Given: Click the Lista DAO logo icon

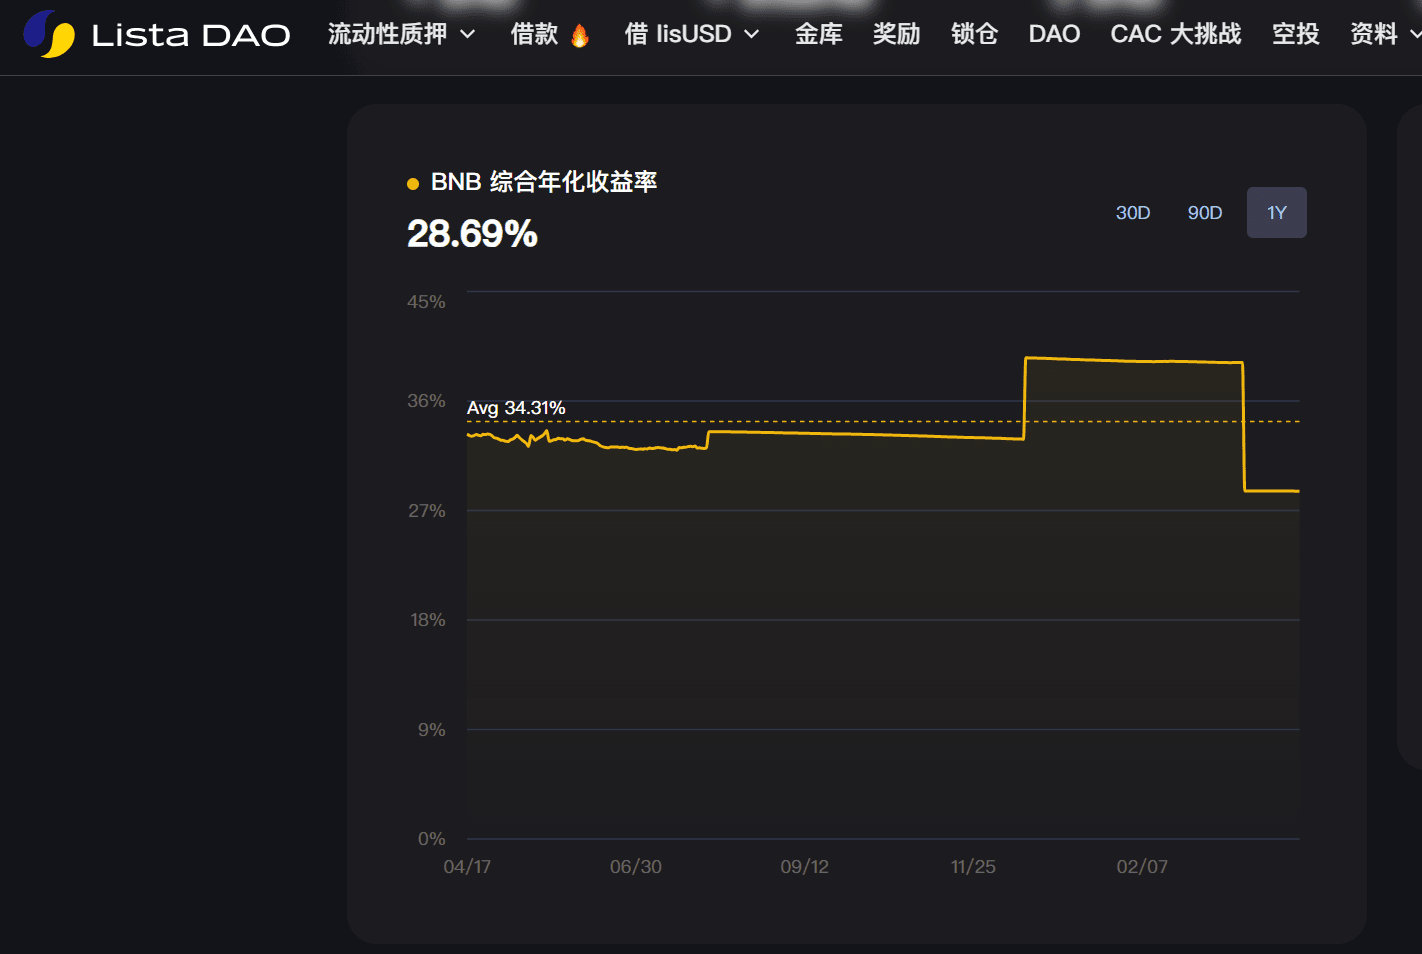Looking at the screenshot, I should tap(49, 34).
